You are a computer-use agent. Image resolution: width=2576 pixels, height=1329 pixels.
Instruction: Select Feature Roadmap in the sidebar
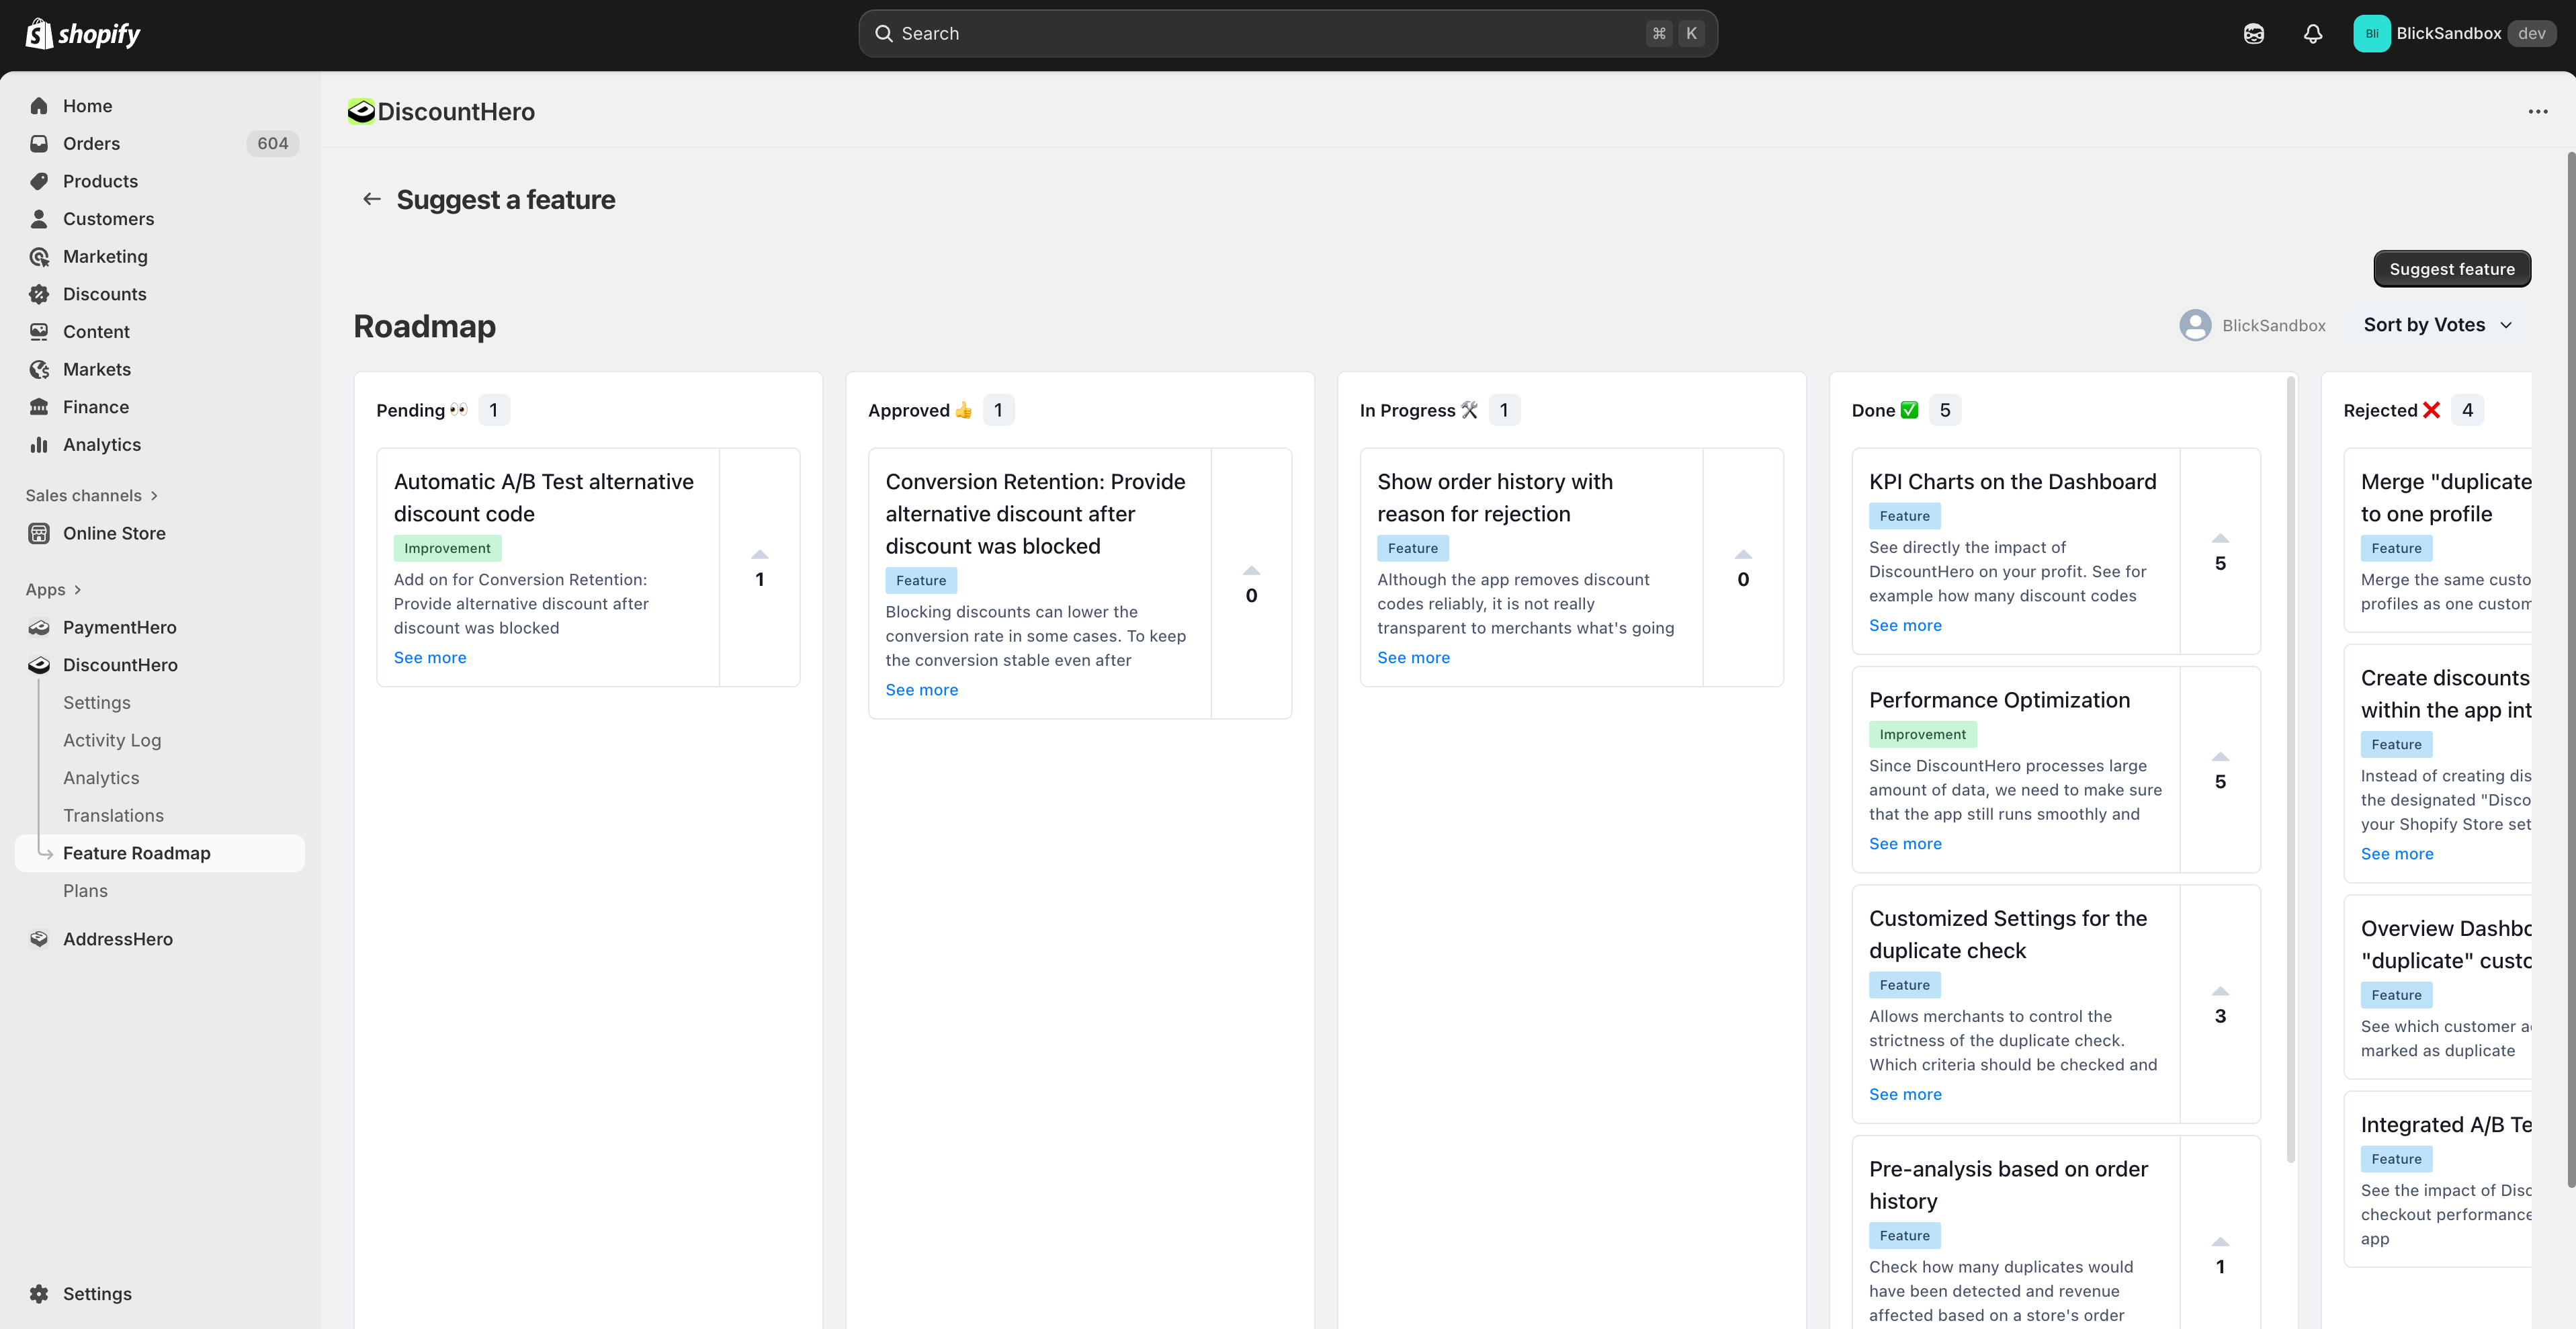160,853
